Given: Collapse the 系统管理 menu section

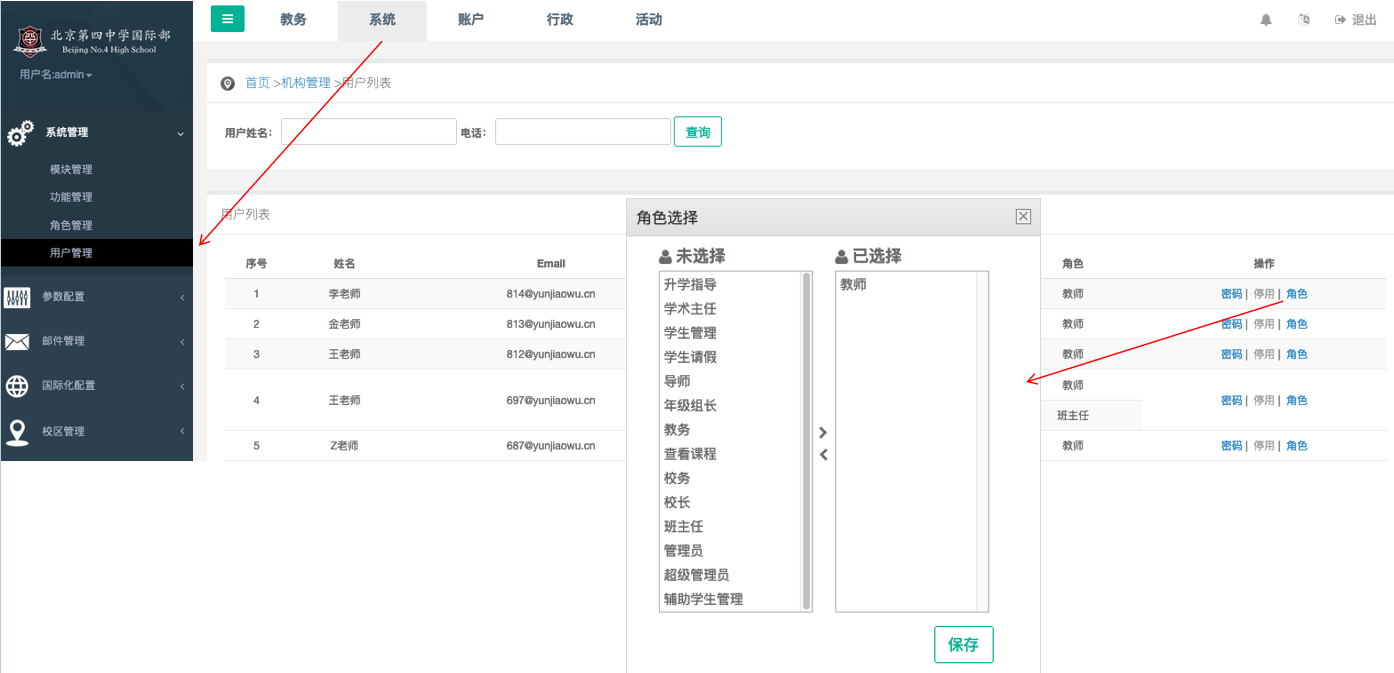Looking at the screenshot, I should (181, 133).
